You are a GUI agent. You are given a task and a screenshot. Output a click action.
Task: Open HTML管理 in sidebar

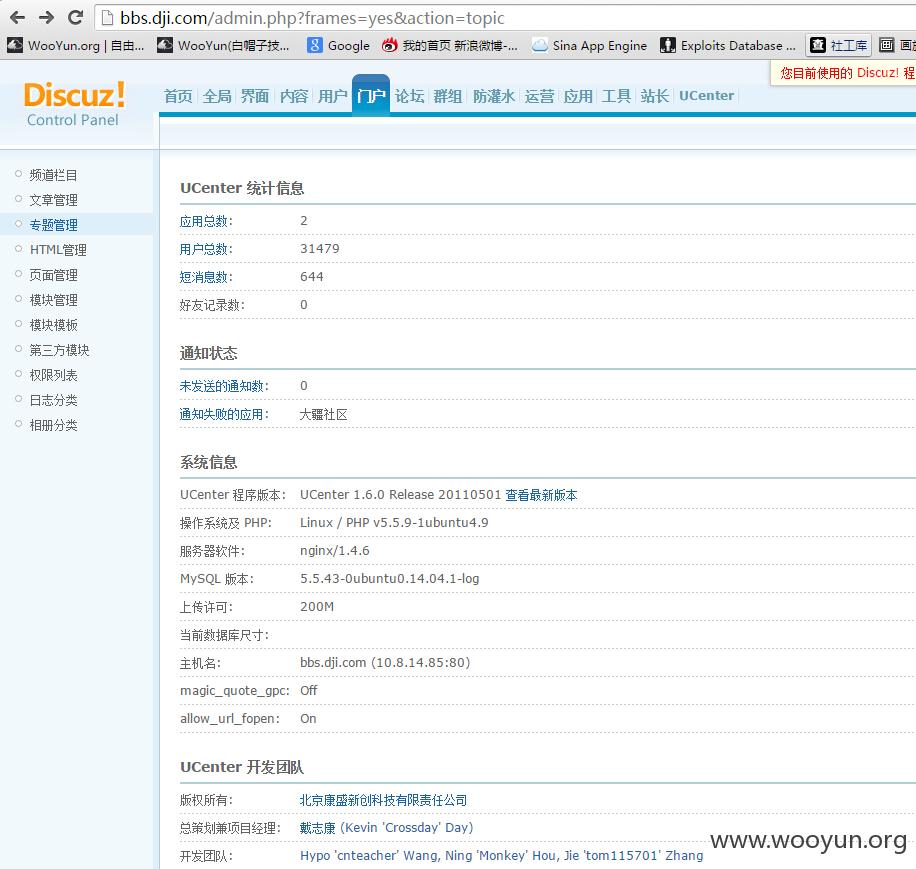point(58,250)
